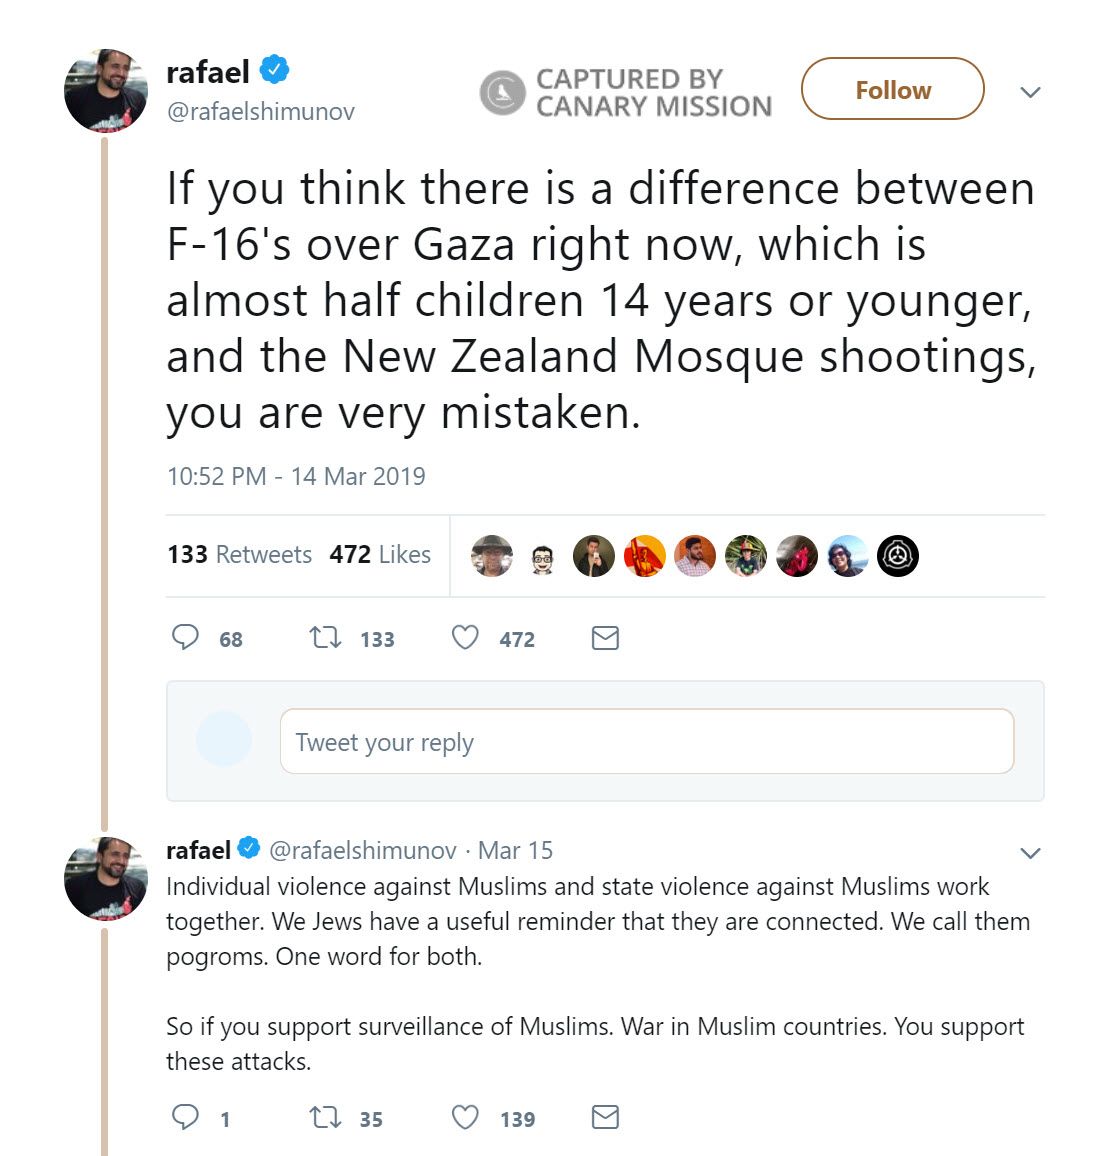1108x1156 pixels.
Task: Click the heart icon showing 139 likes
Action: (x=464, y=1117)
